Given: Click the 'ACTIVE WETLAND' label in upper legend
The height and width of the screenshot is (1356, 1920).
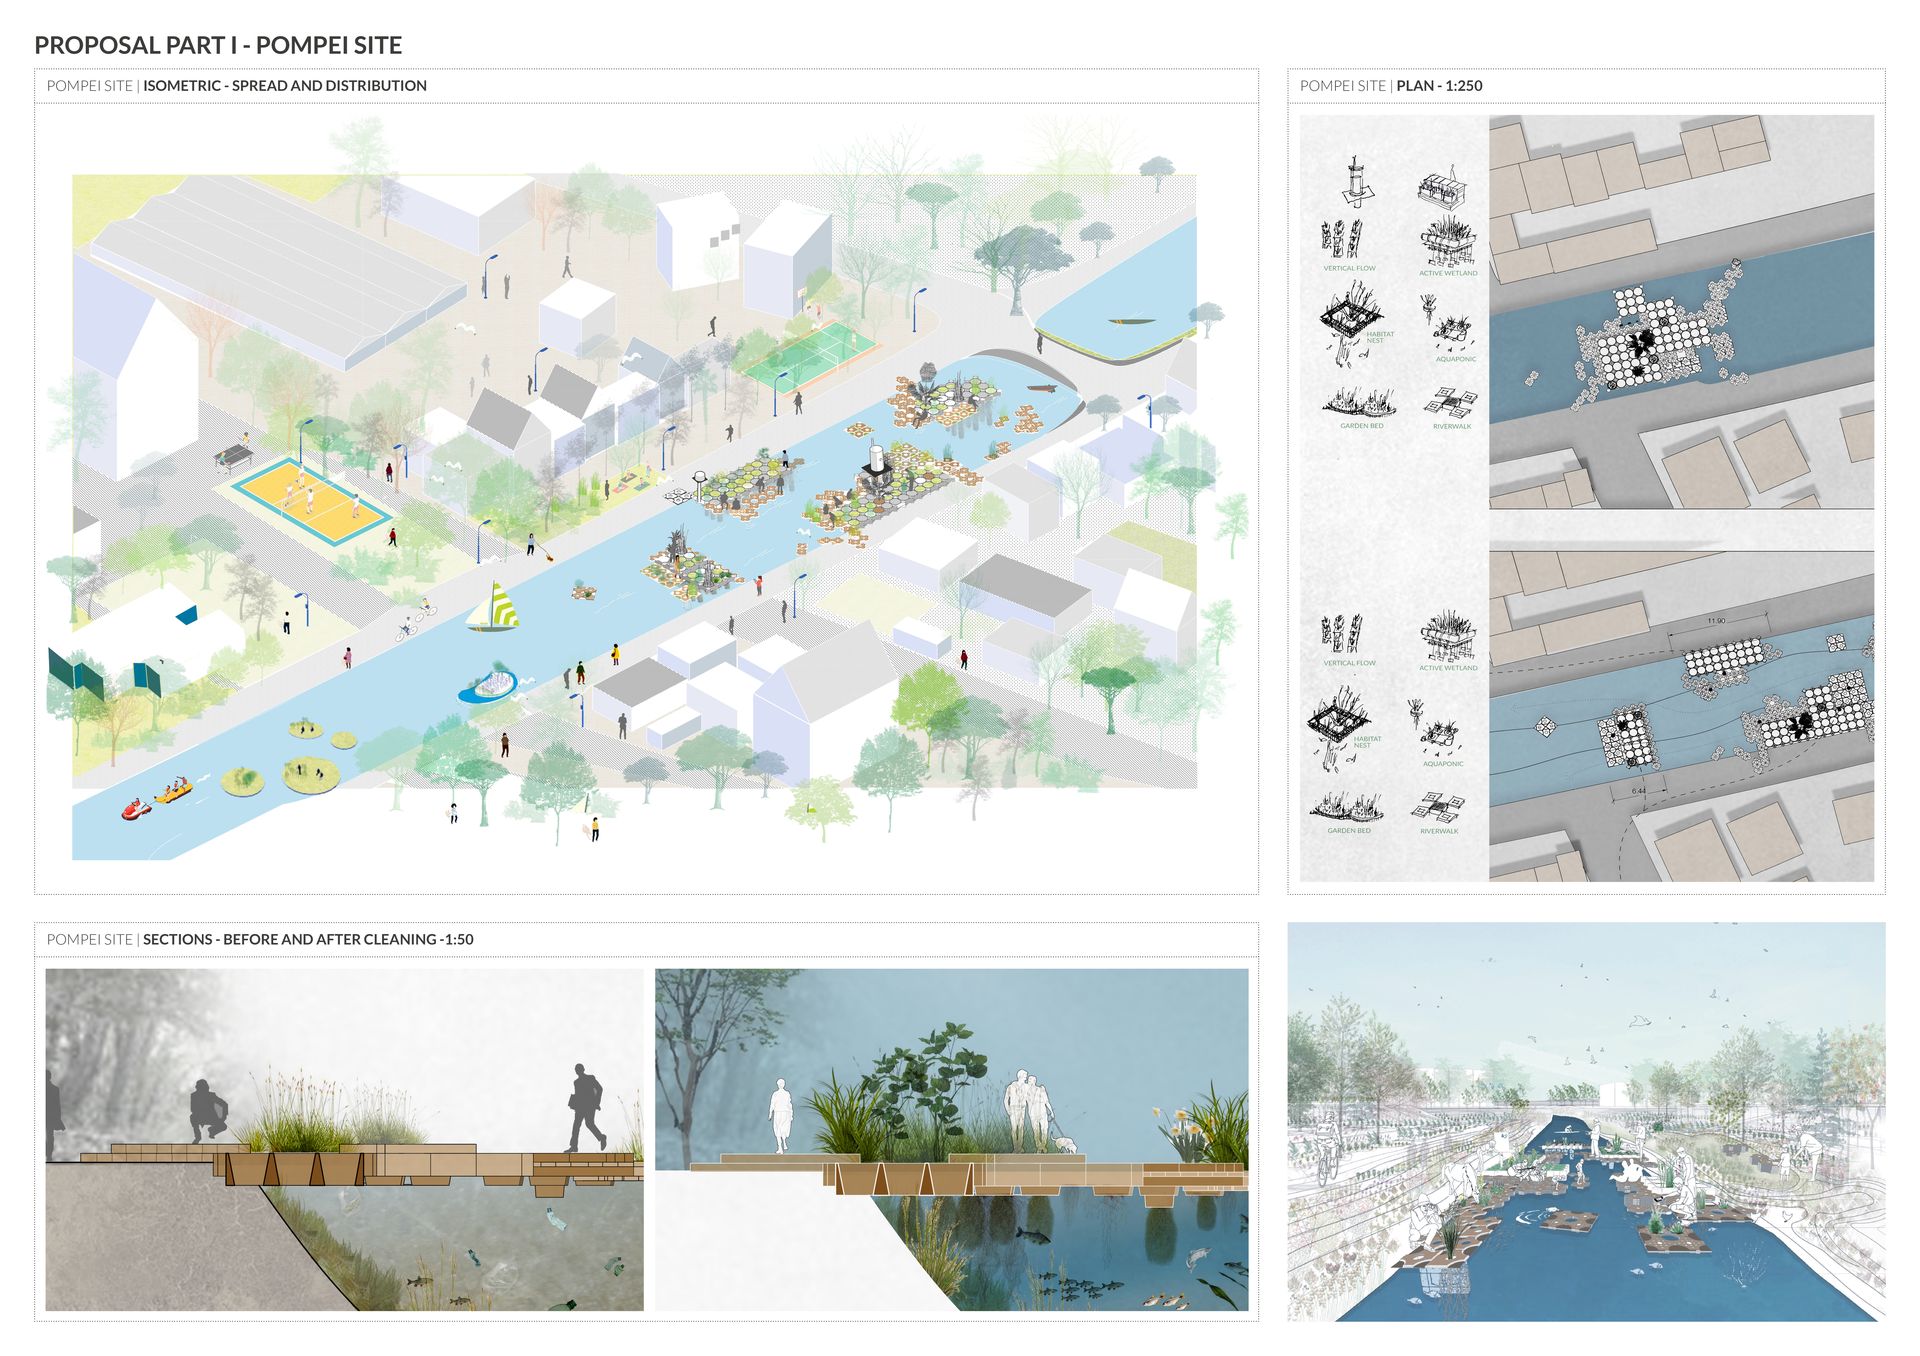Looking at the screenshot, I should 1447,273.
